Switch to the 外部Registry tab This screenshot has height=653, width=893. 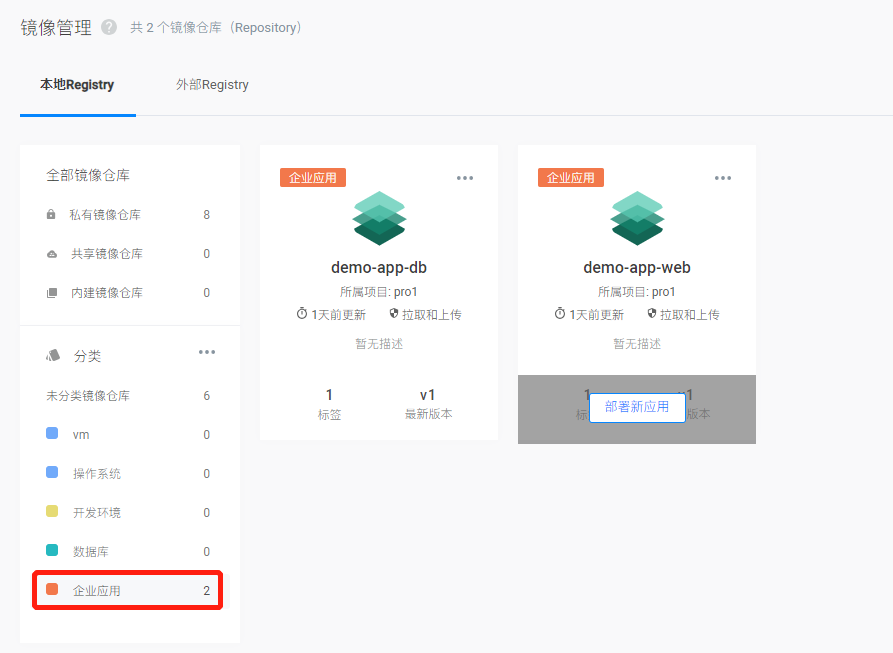click(x=212, y=85)
